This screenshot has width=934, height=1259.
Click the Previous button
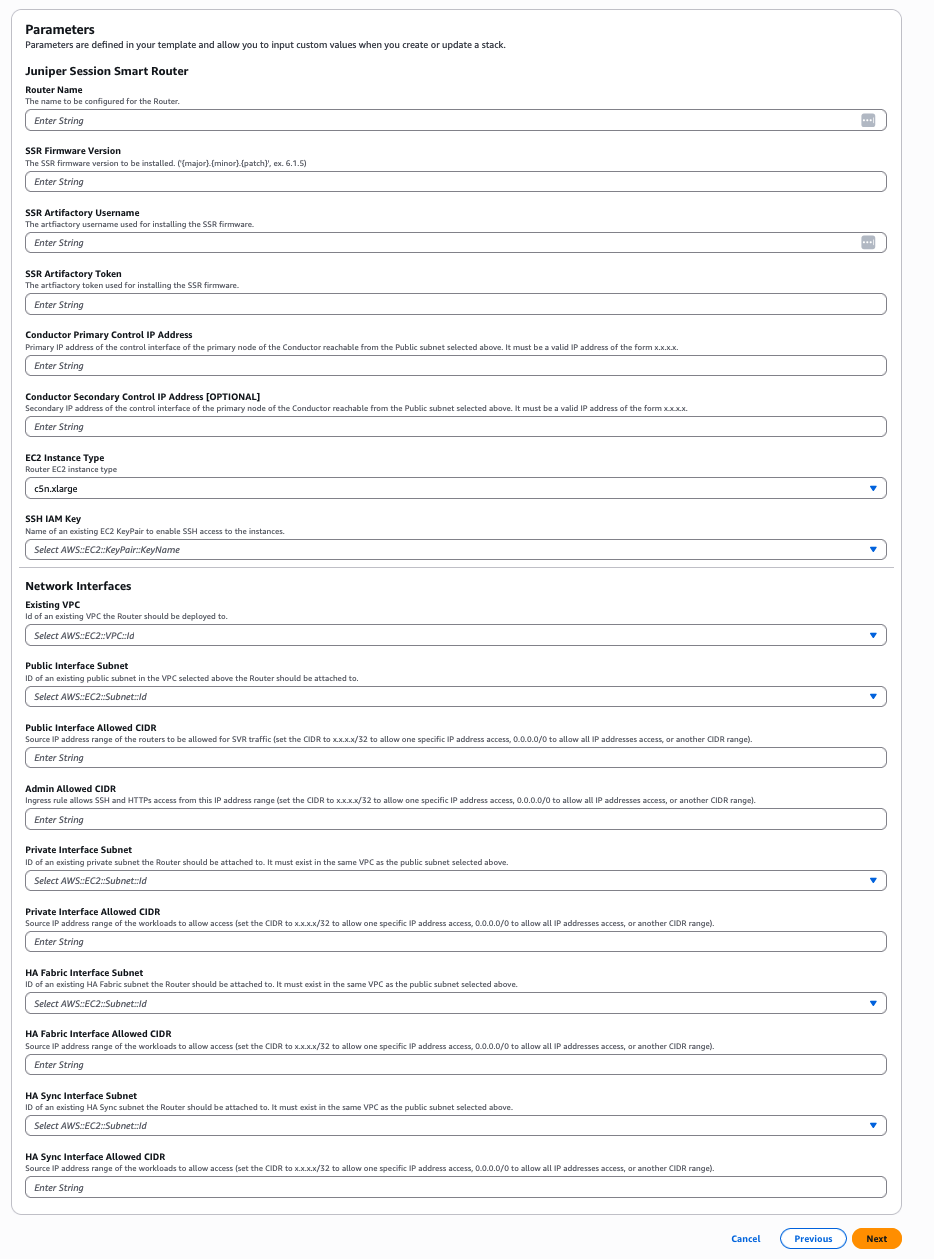(x=812, y=1238)
